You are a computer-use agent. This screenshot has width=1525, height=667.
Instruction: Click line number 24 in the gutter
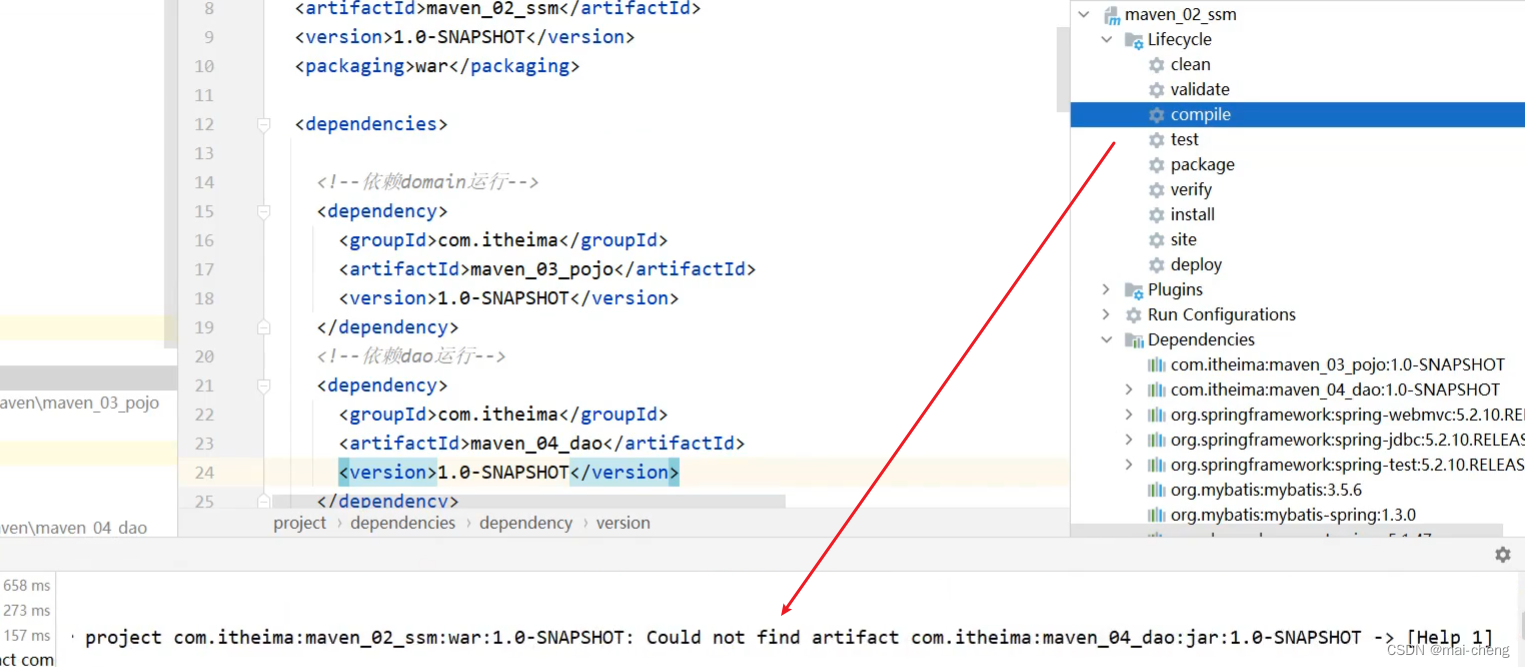204,473
